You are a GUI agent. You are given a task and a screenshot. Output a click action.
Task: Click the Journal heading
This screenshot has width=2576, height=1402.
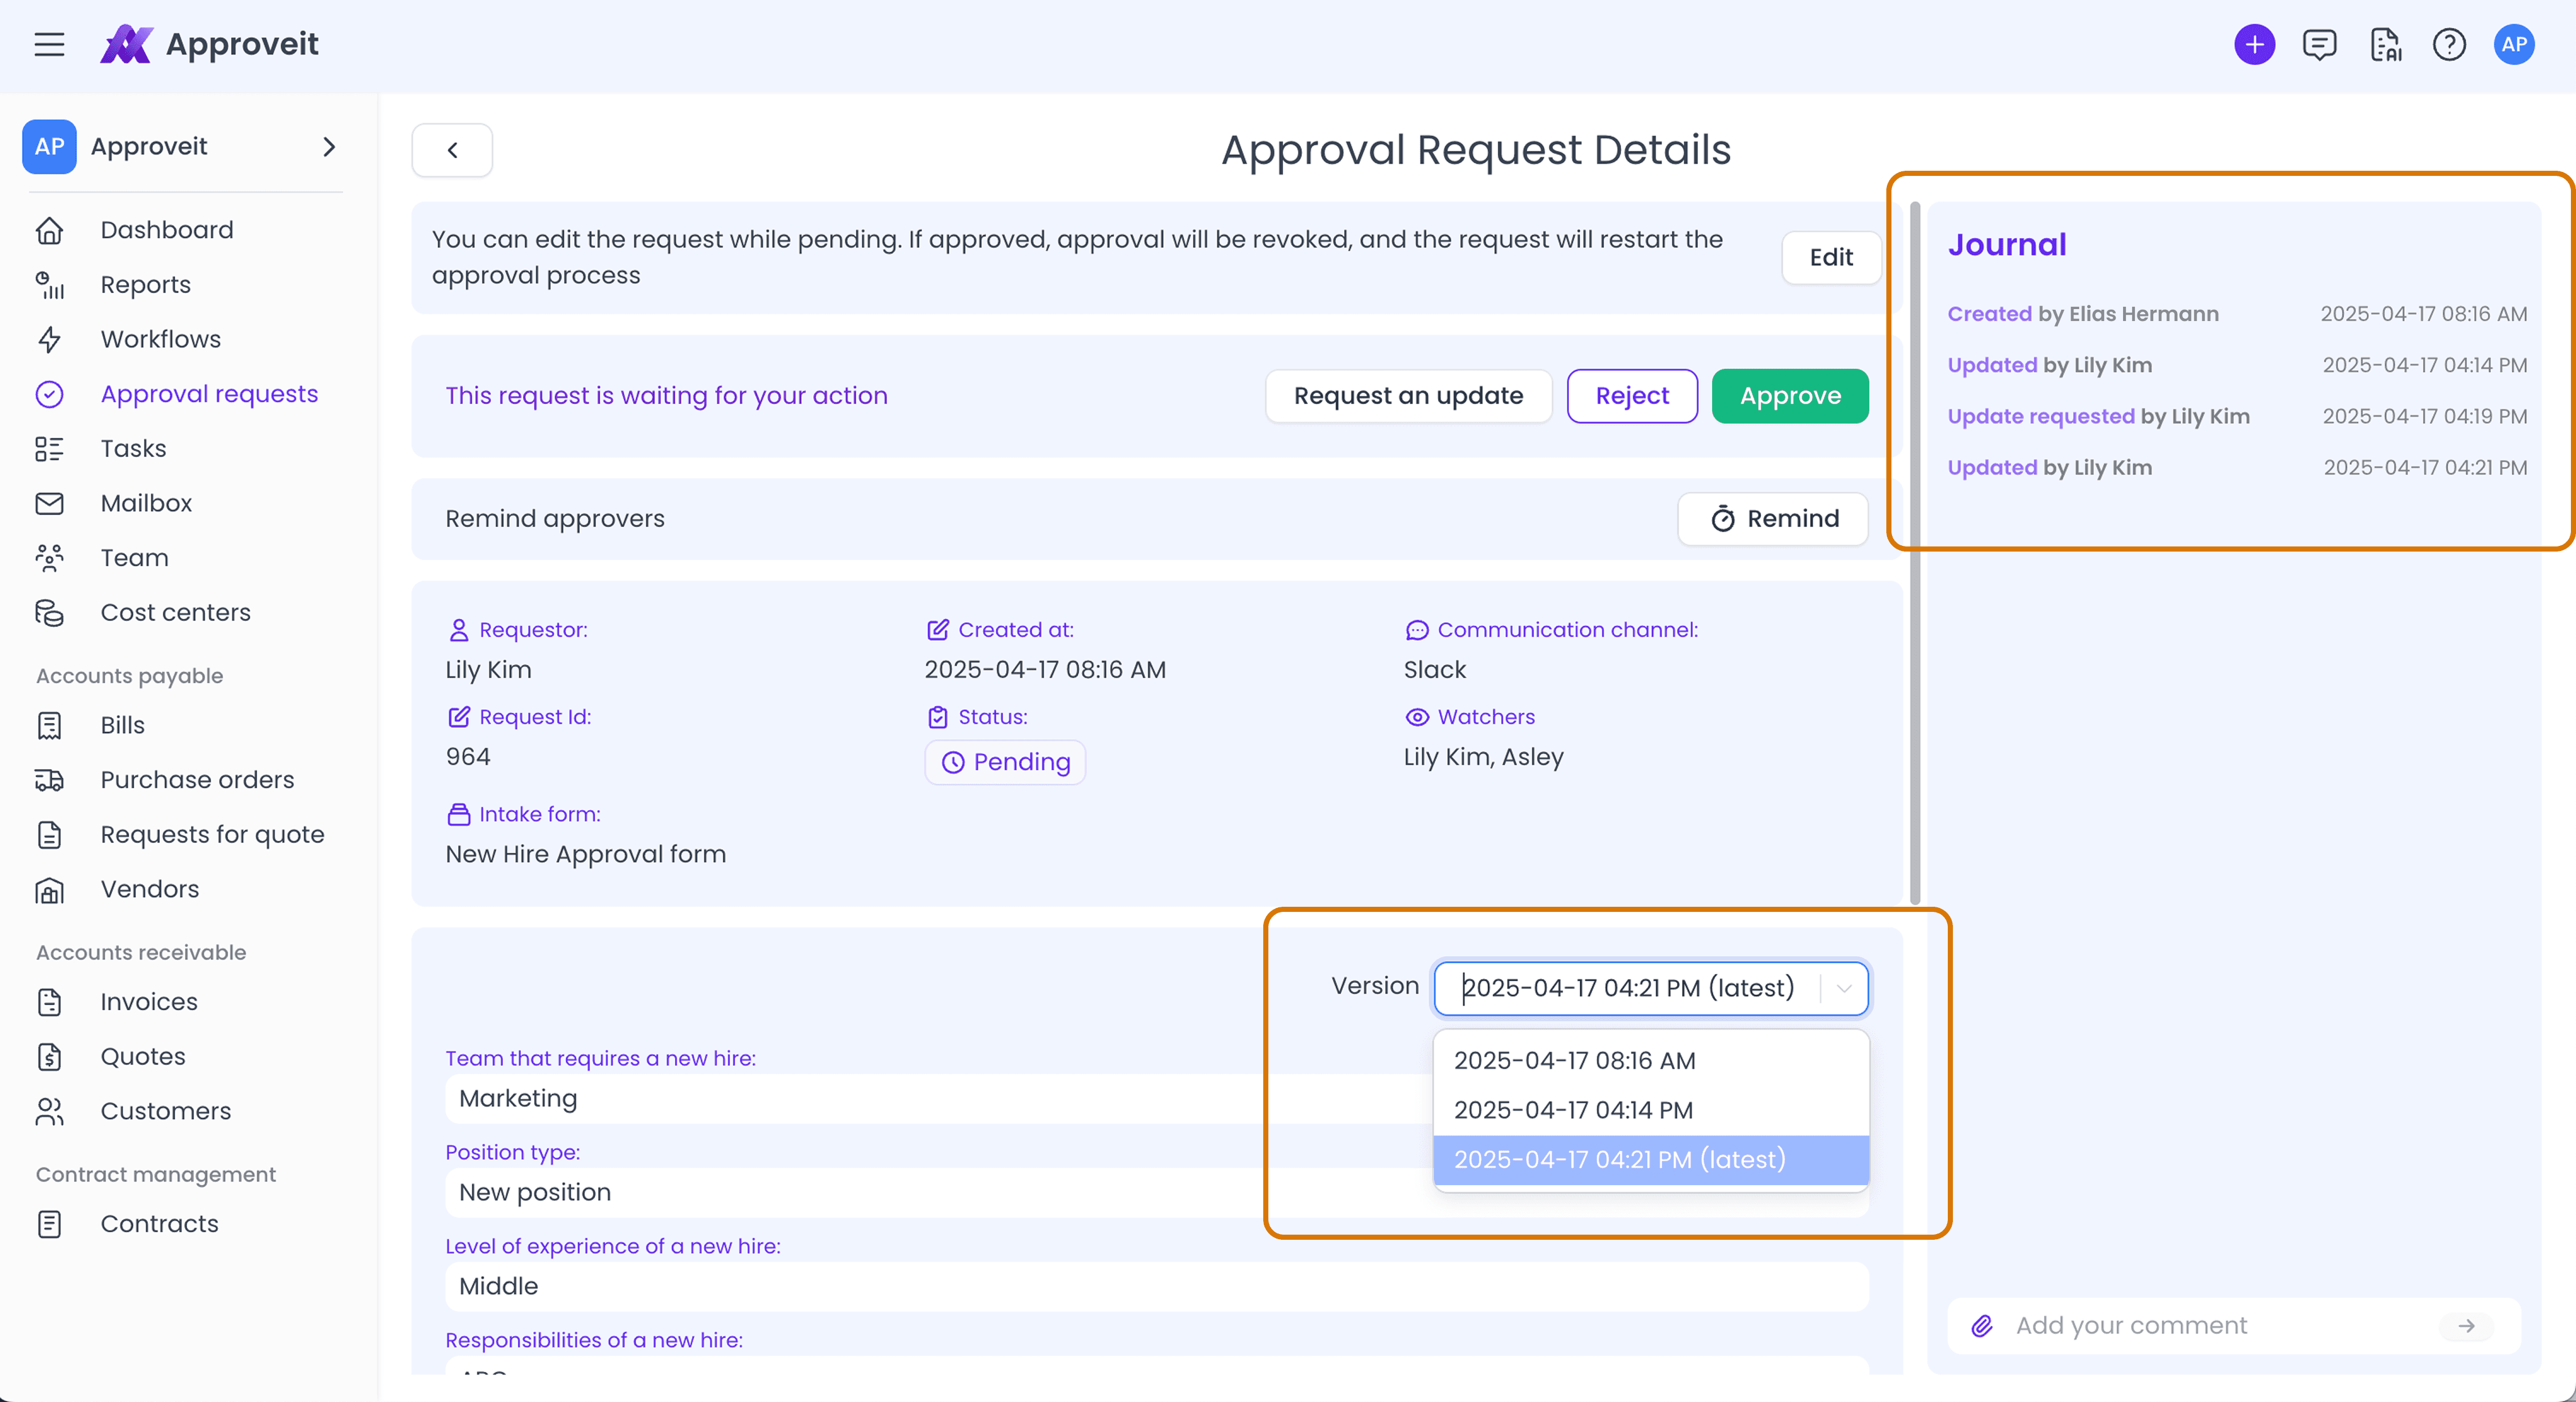[x=2006, y=245]
